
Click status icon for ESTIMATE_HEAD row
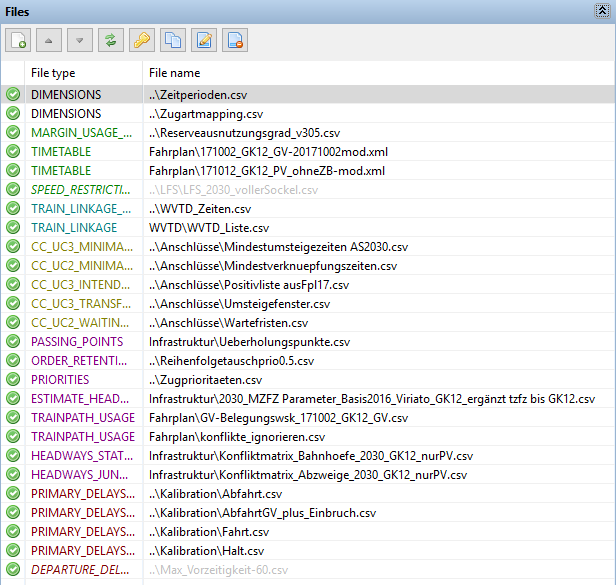tap(13, 398)
